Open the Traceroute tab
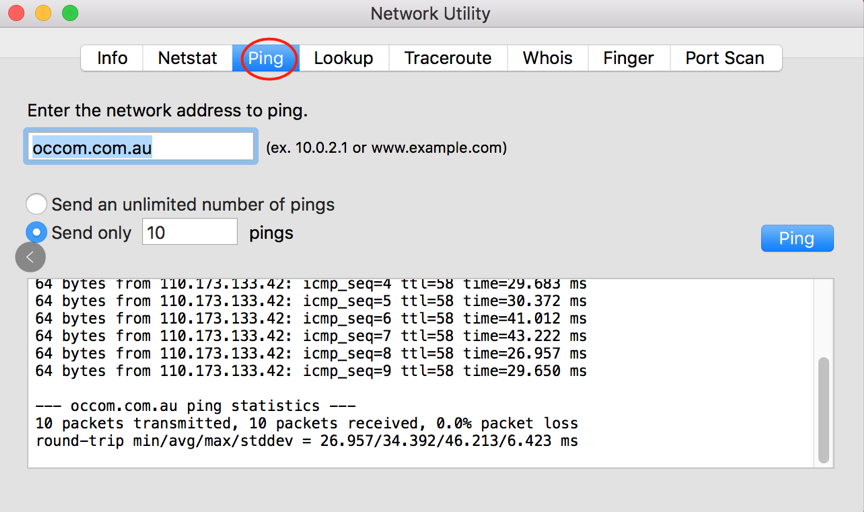The width and height of the screenshot is (864, 512). tap(448, 58)
